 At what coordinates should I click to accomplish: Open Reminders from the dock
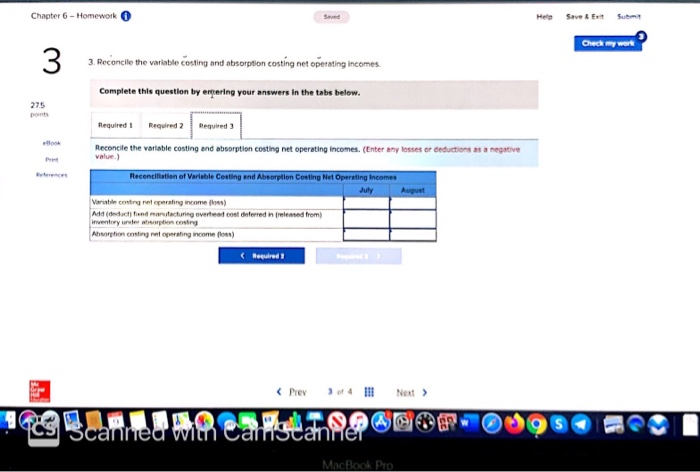[x=160, y=421]
